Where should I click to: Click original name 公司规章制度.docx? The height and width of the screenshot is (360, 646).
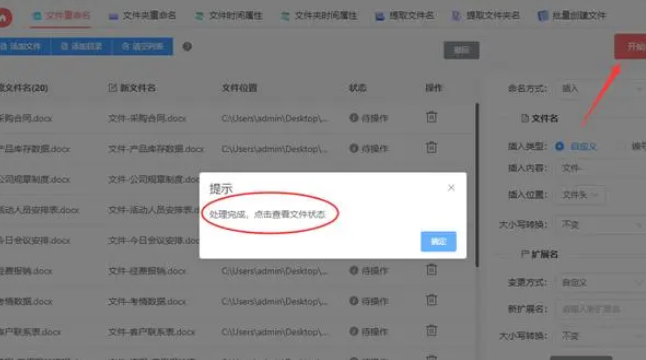35,180
